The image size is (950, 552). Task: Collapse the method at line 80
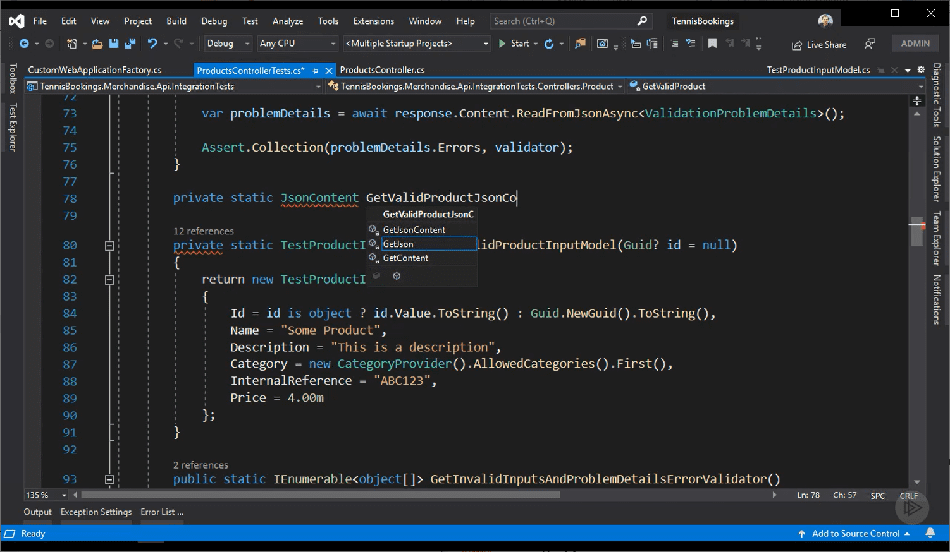point(109,245)
